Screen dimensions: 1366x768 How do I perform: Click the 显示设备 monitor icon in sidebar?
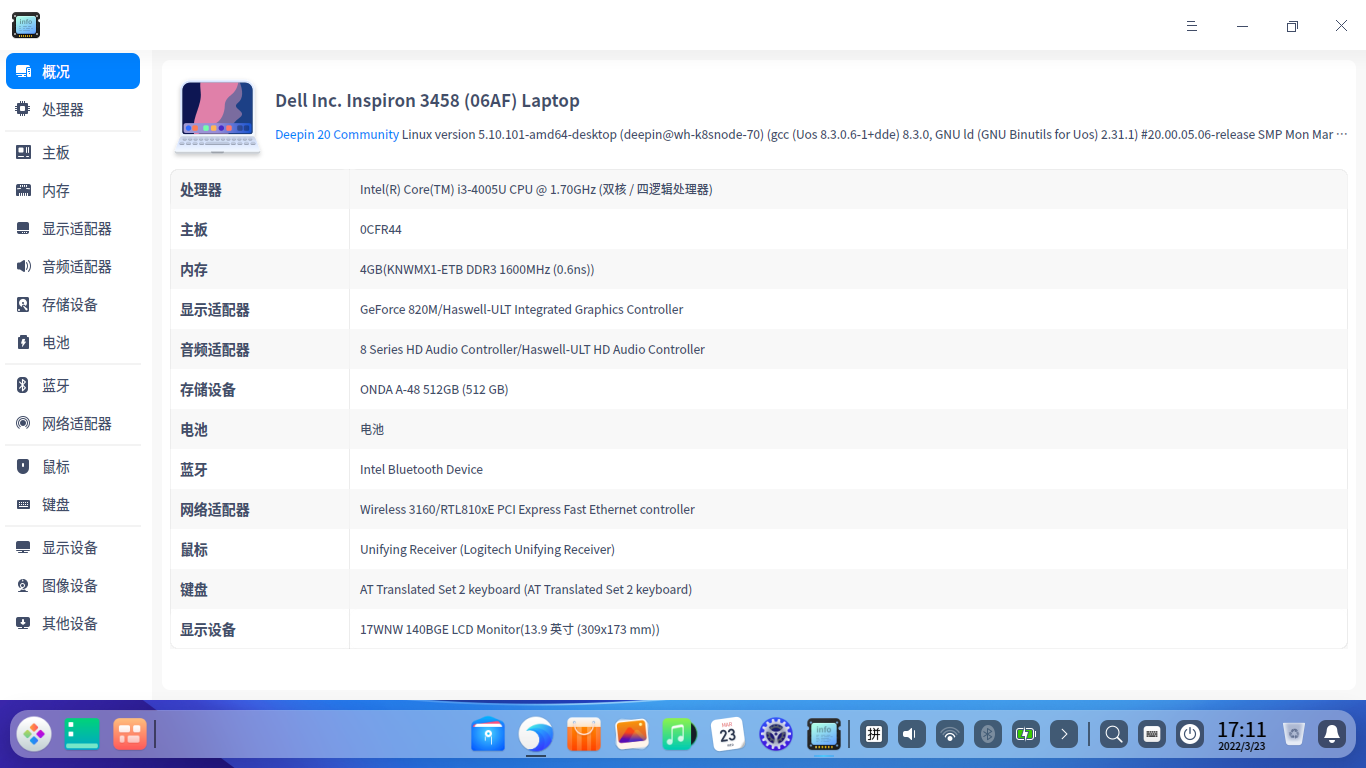coord(23,547)
